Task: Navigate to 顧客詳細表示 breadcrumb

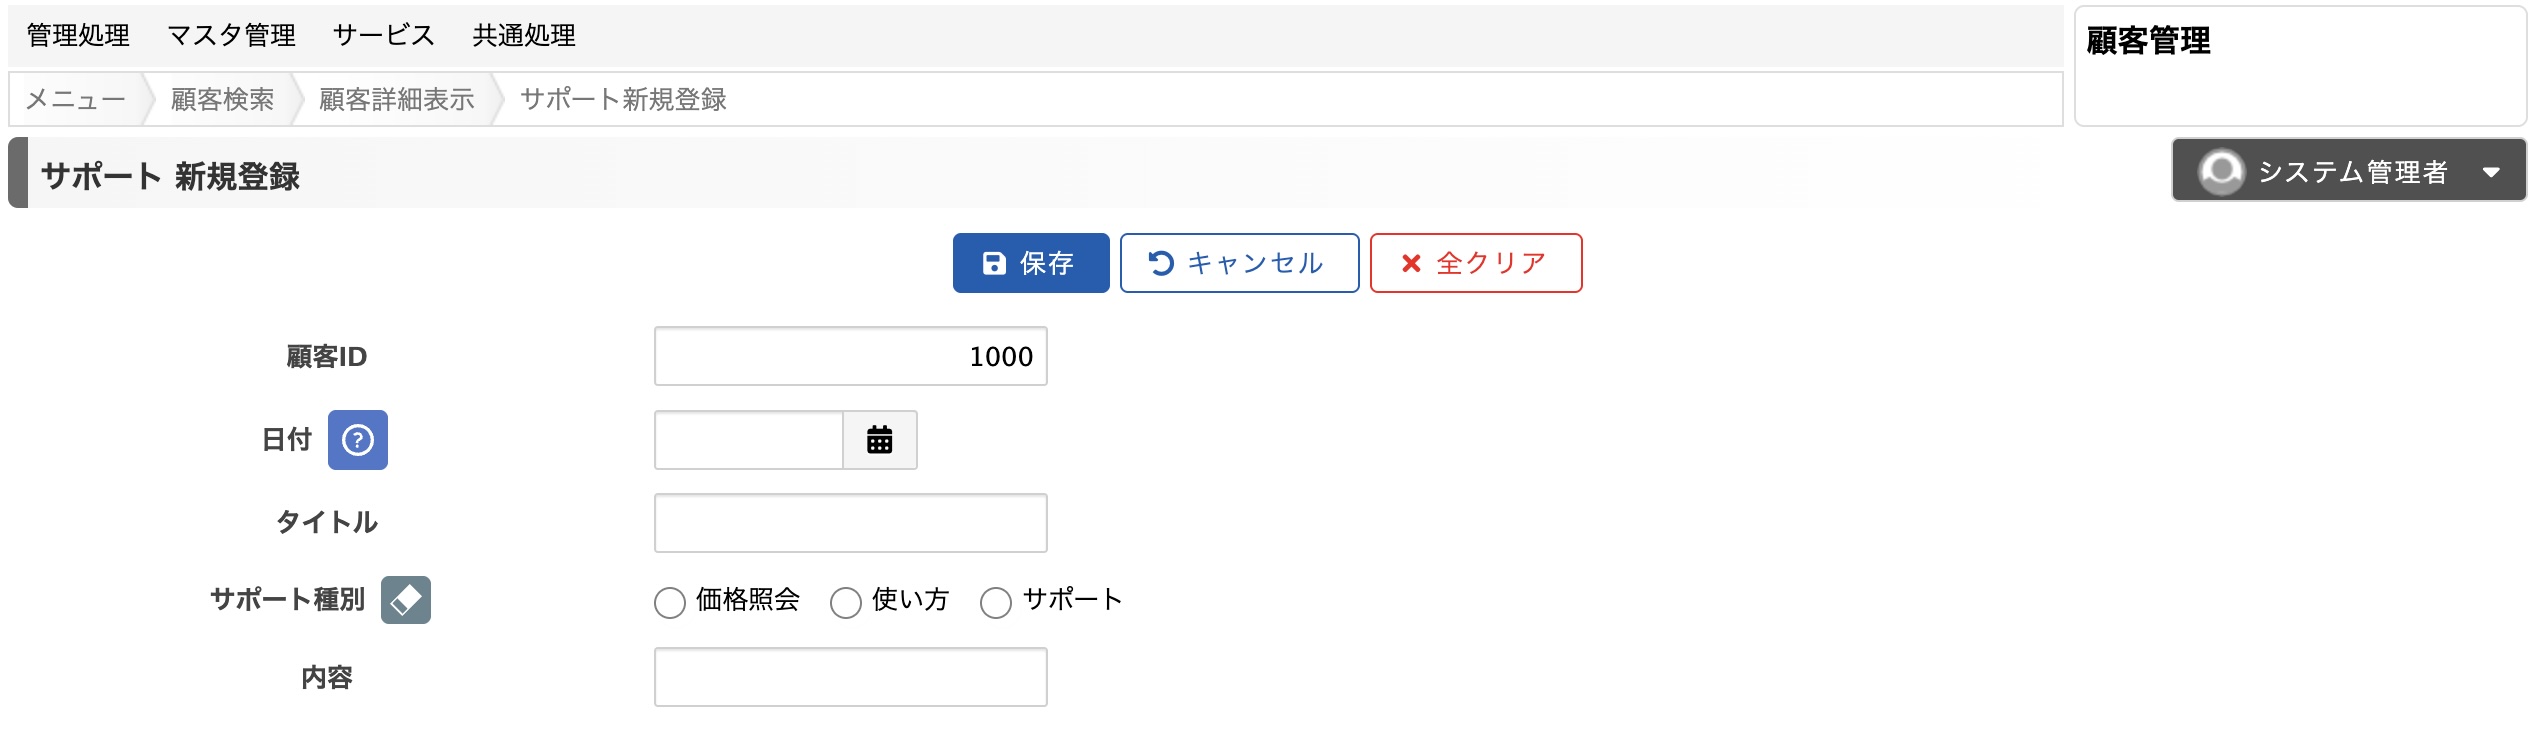Action: point(396,99)
